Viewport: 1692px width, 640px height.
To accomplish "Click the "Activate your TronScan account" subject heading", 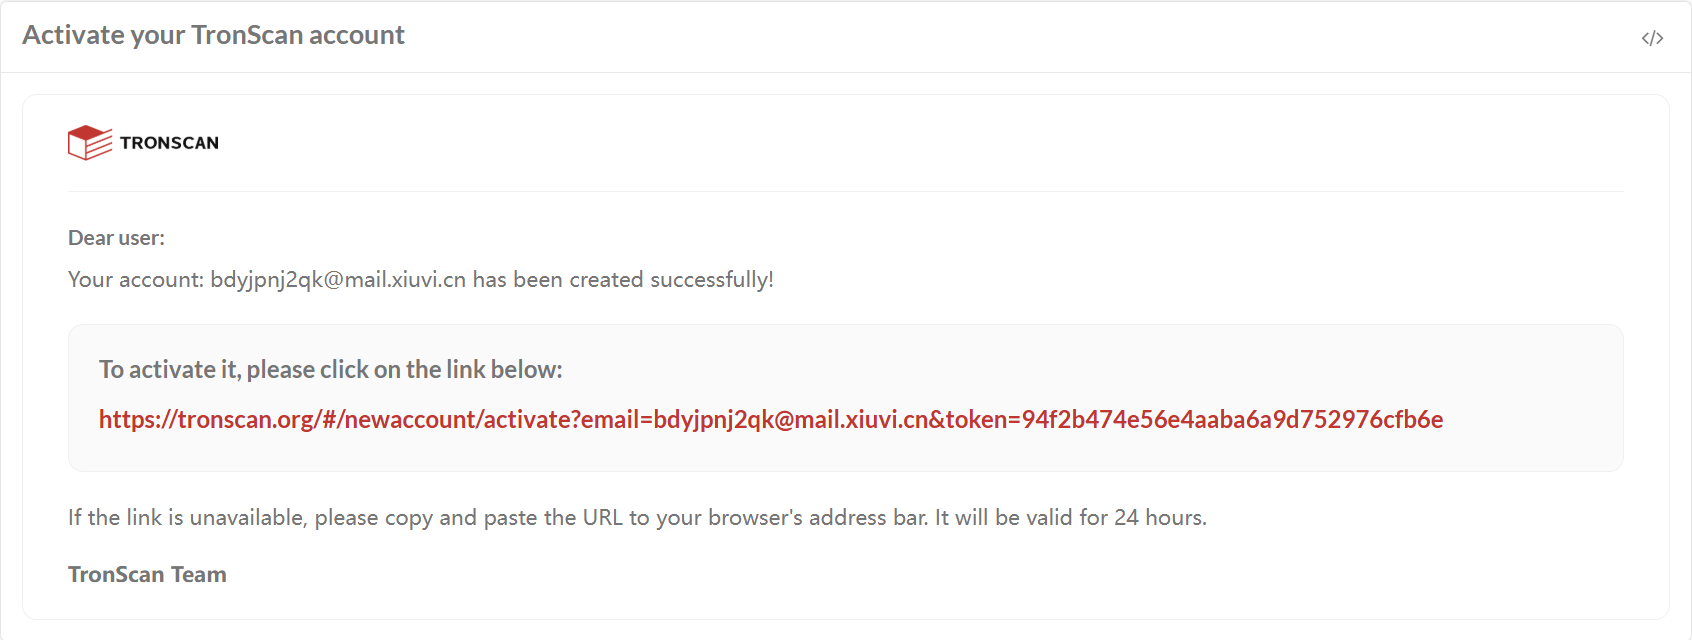I will (x=213, y=35).
